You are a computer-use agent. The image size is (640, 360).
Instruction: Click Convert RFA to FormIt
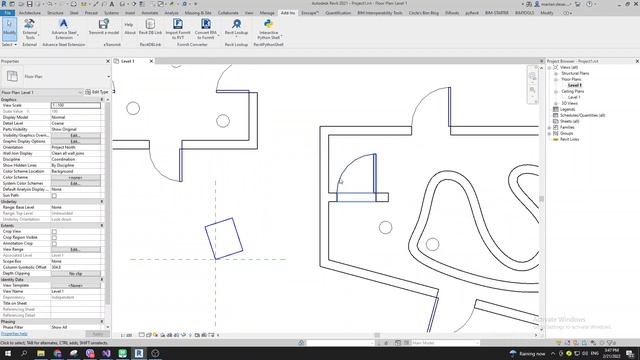[x=206, y=29]
